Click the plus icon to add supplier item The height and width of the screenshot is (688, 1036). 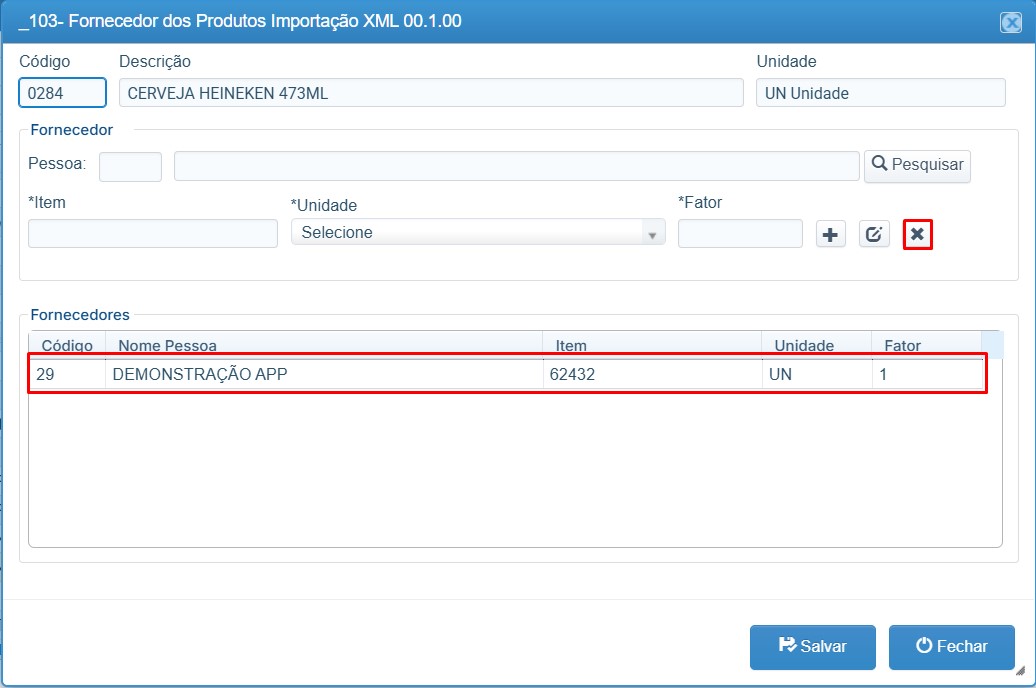[831, 234]
